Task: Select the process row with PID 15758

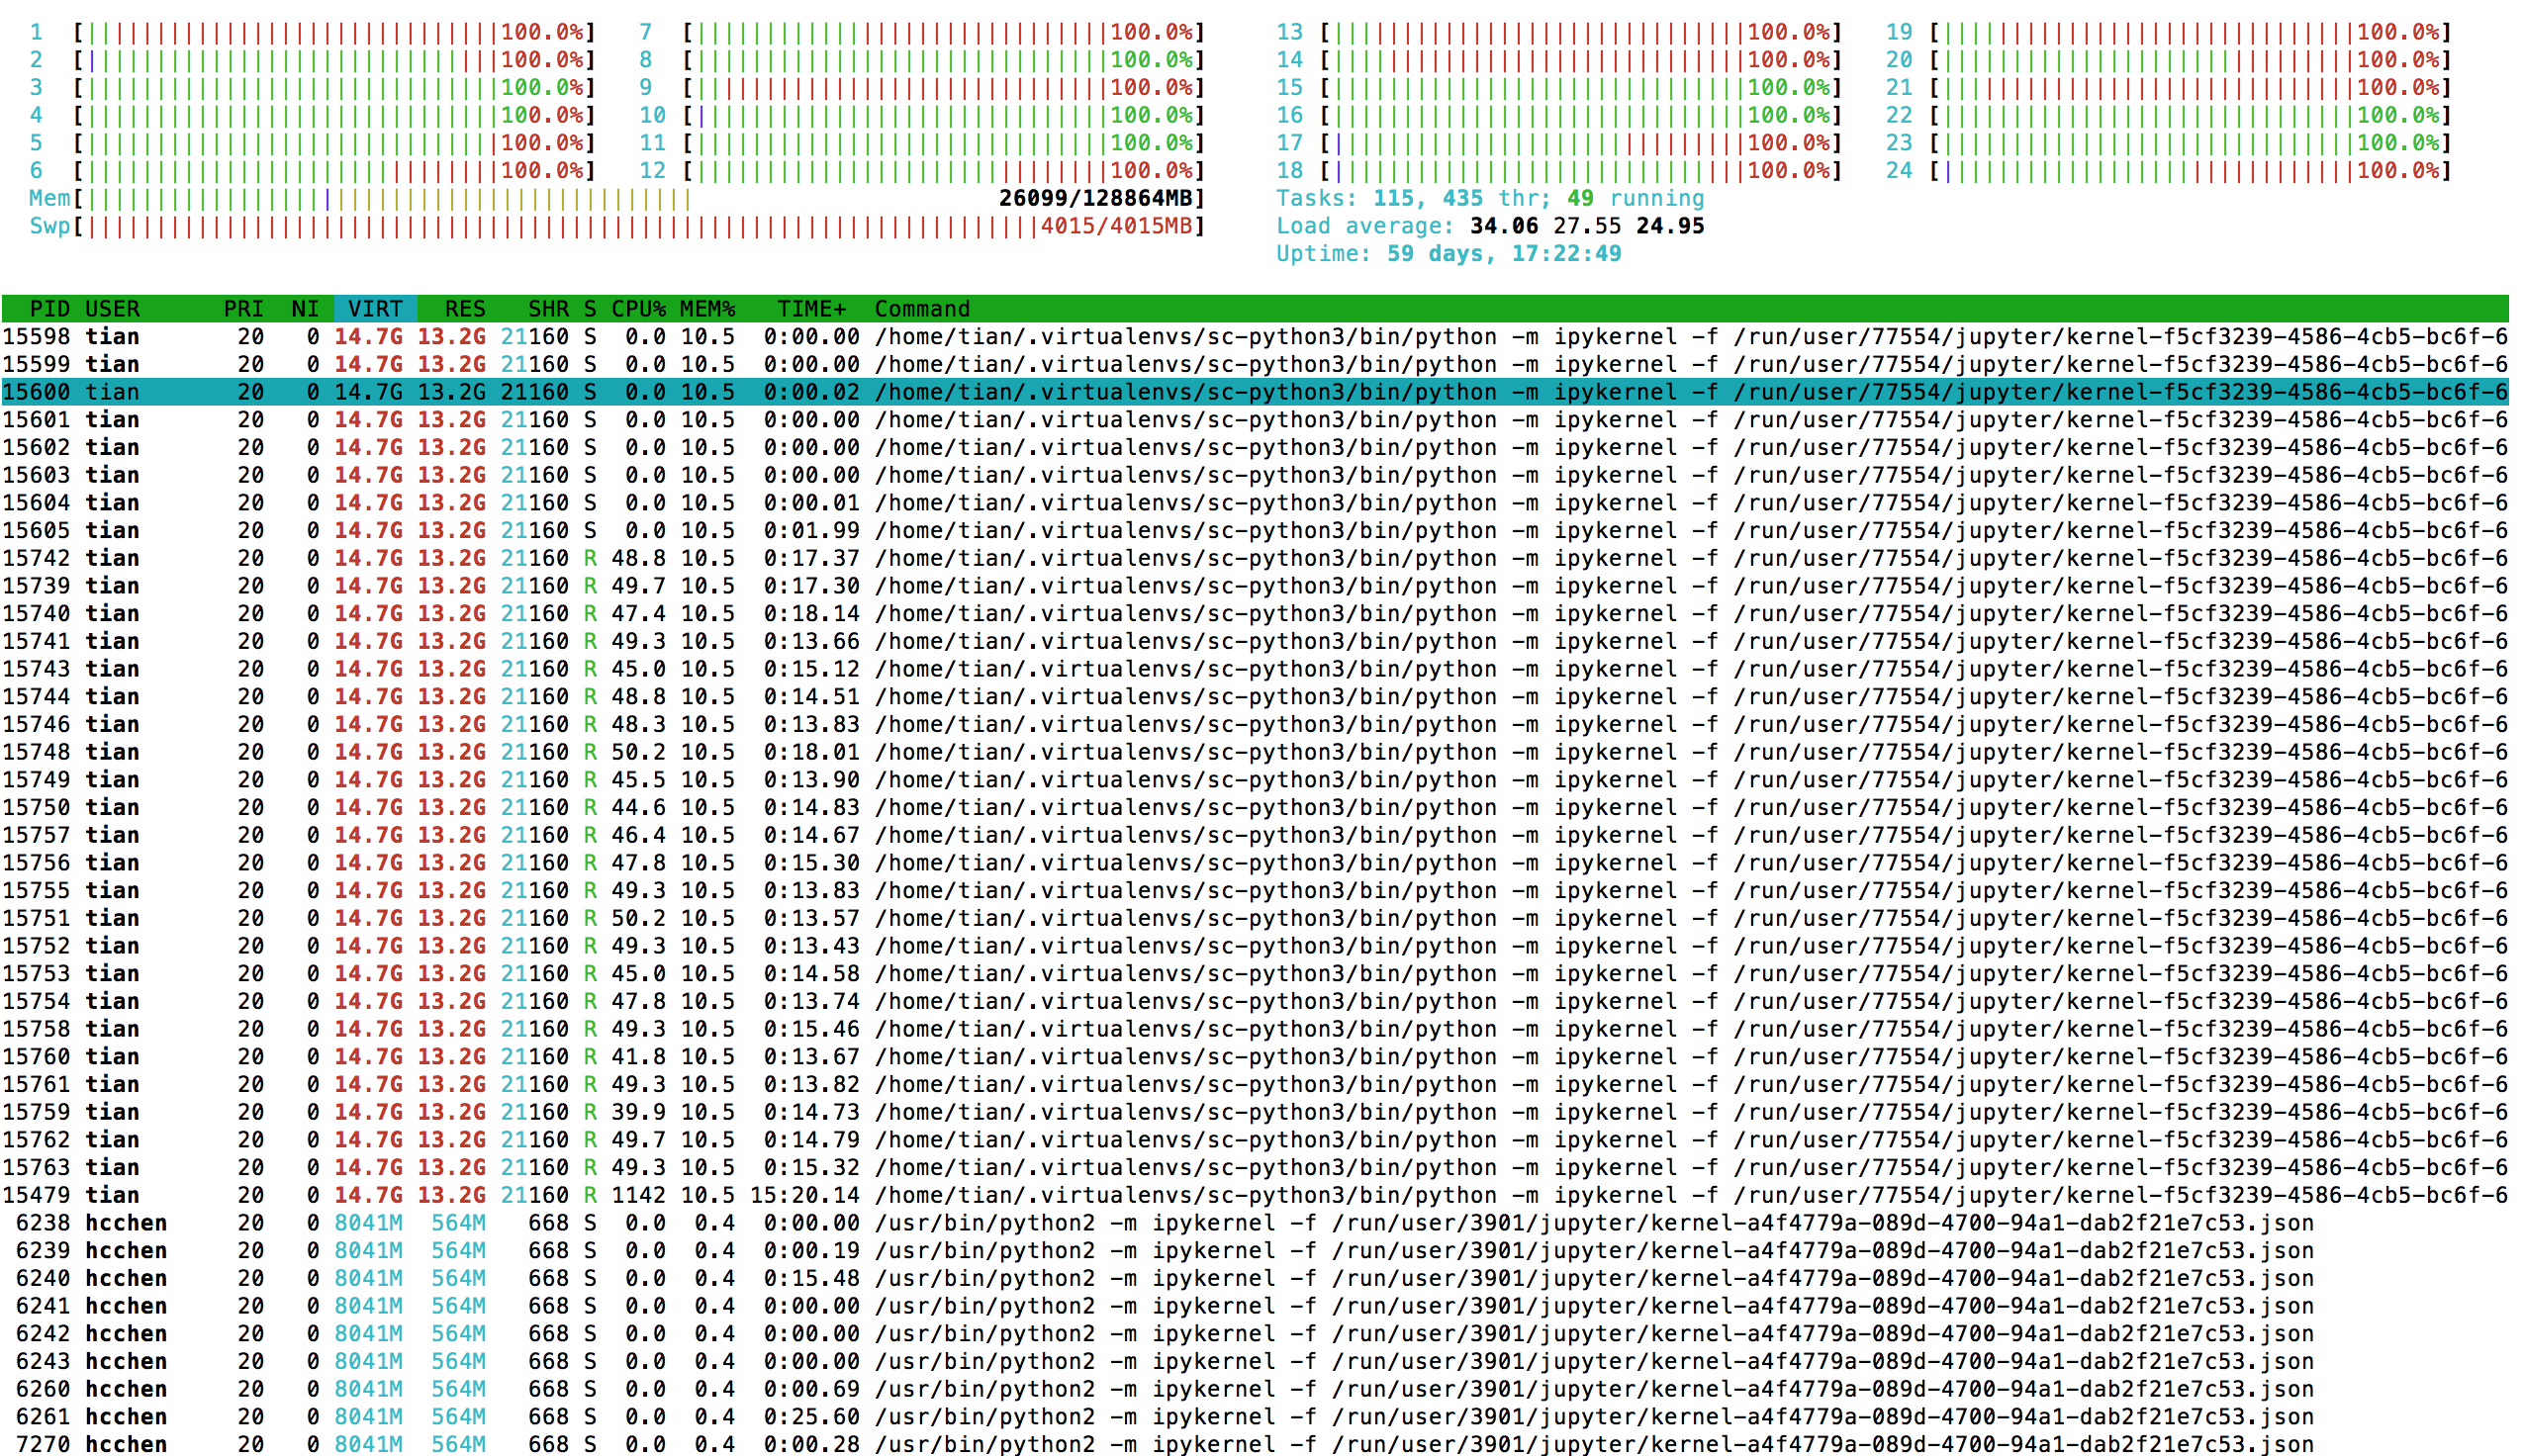Action: (x=1255, y=1029)
